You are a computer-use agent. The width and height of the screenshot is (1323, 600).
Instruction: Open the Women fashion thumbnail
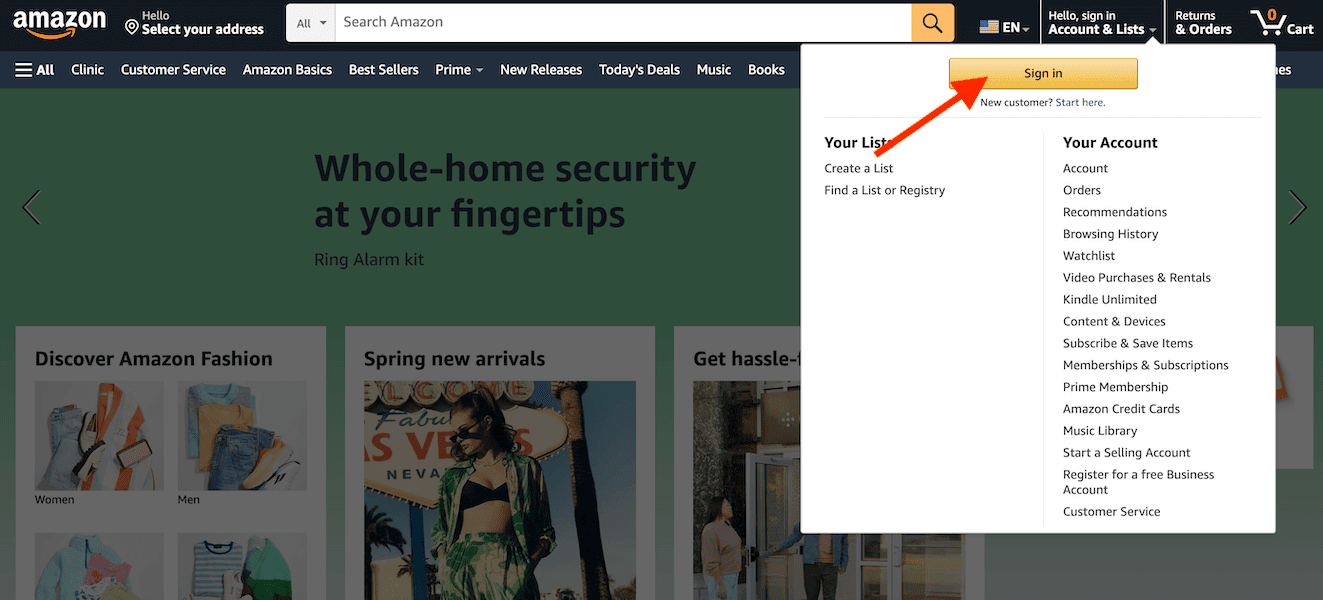99,443
